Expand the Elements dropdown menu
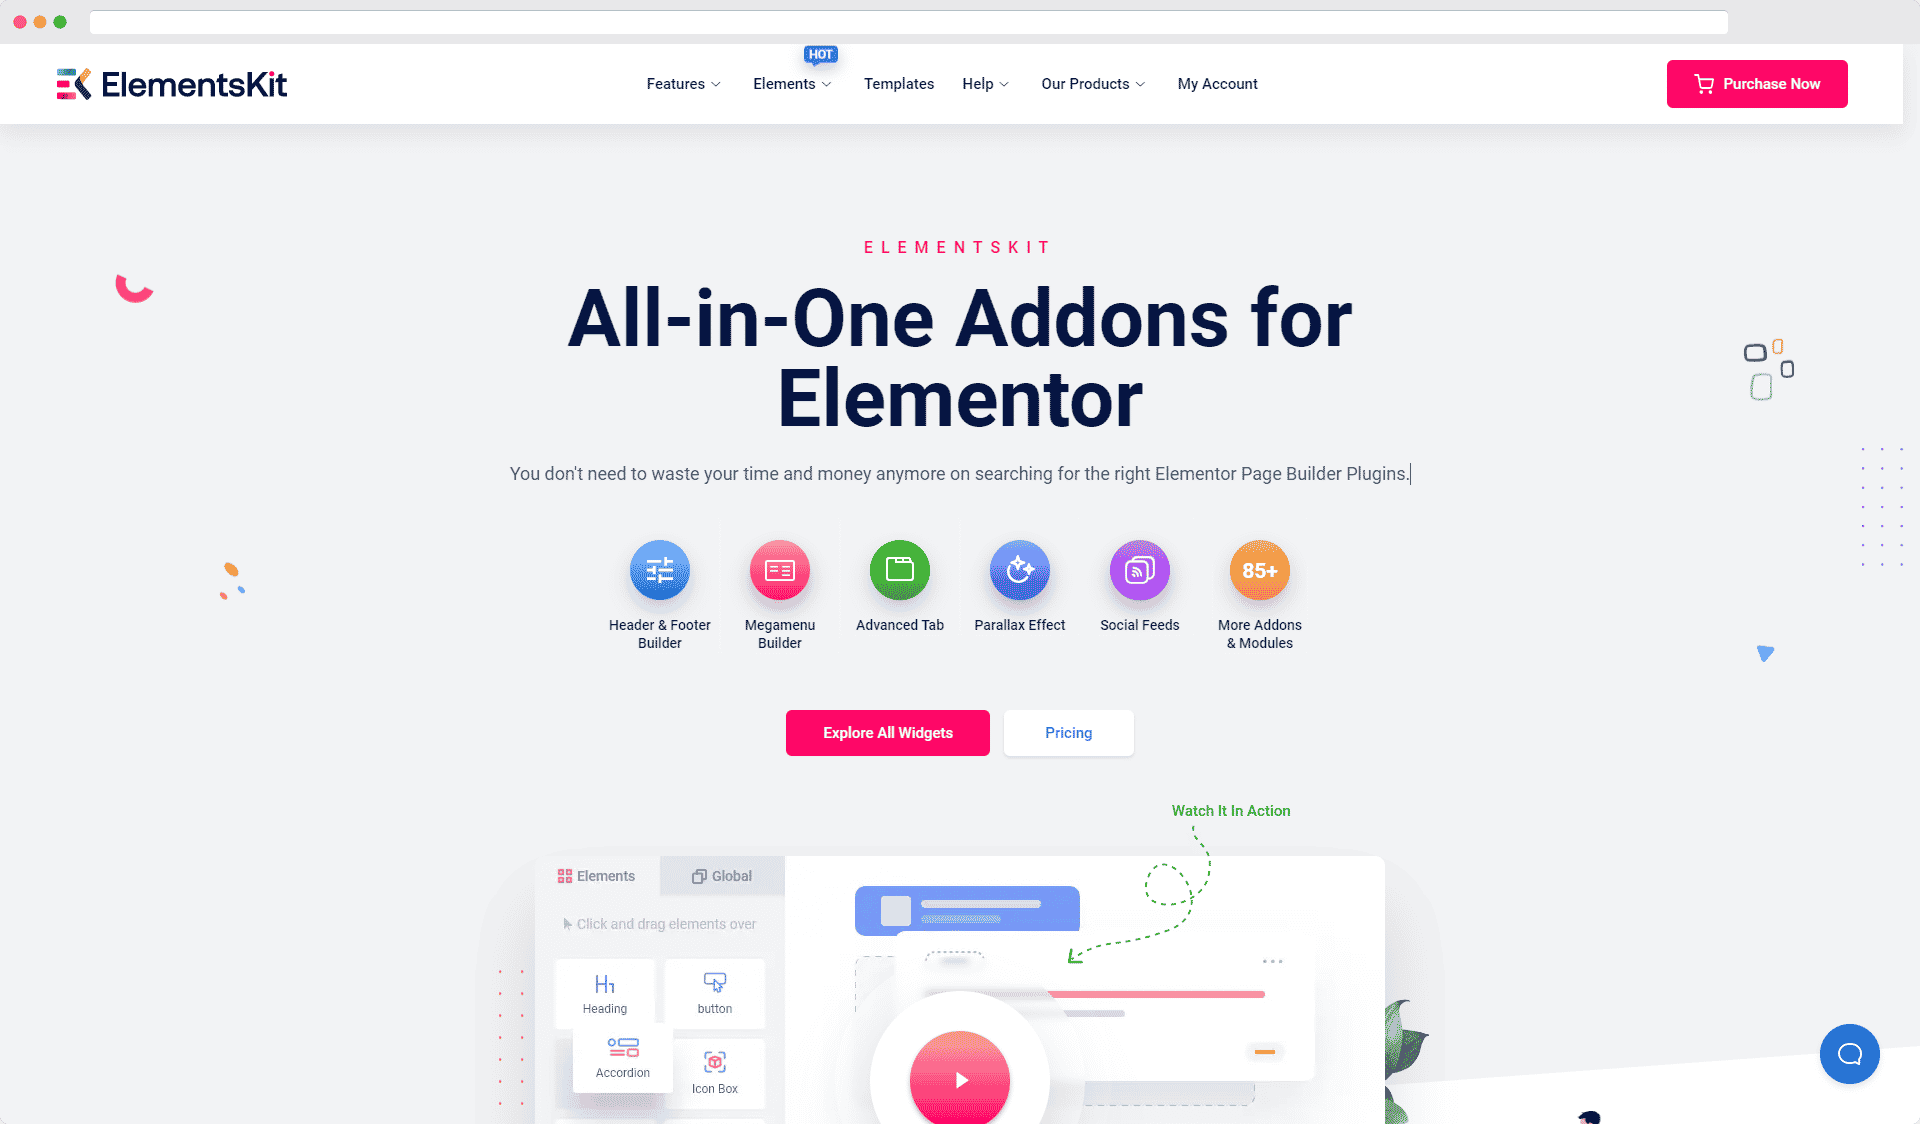The width and height of the screenshot is (1920, 1124). click(x=791, y=84)
